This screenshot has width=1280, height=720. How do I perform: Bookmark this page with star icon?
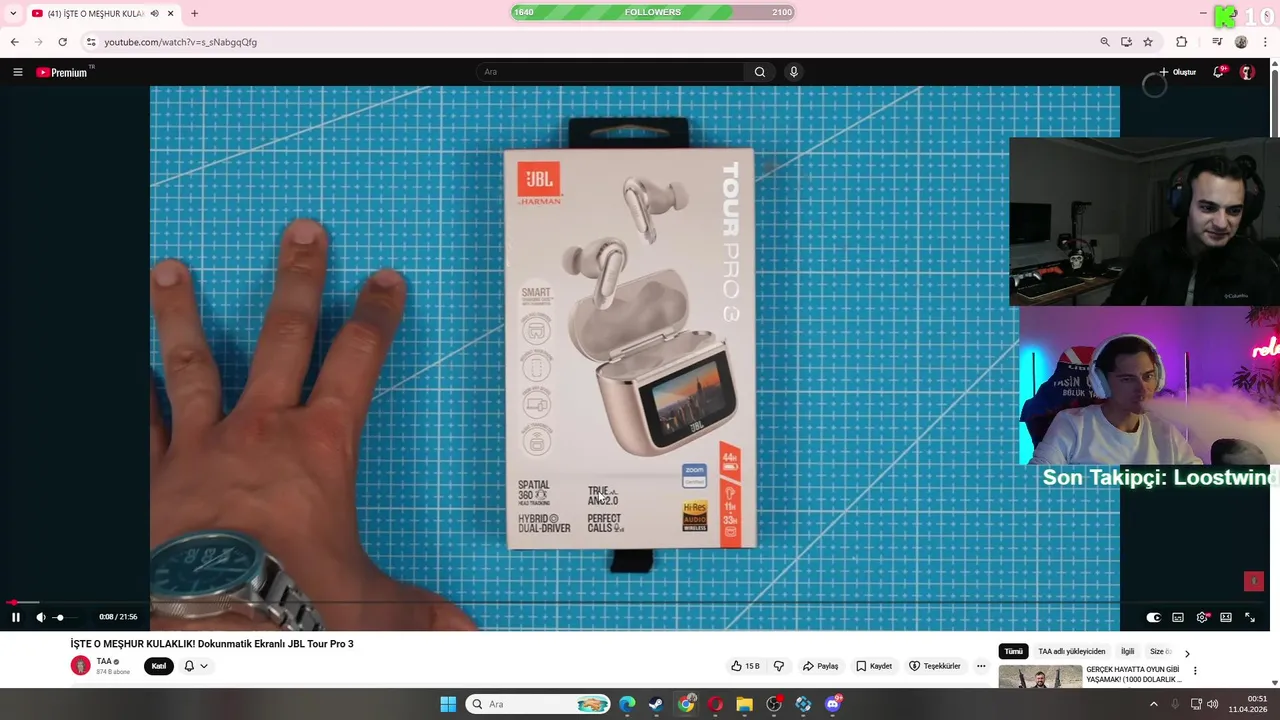[x=1148, y=42]
